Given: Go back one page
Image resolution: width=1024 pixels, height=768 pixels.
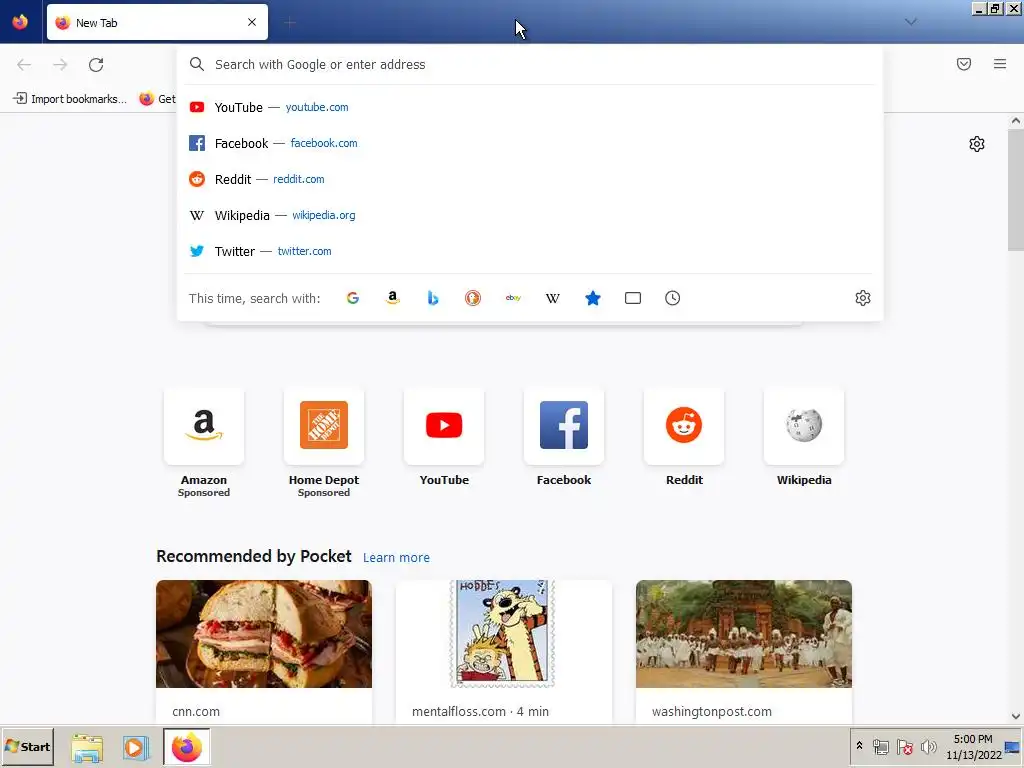Looking at the screenshot, I should (24, 65).
